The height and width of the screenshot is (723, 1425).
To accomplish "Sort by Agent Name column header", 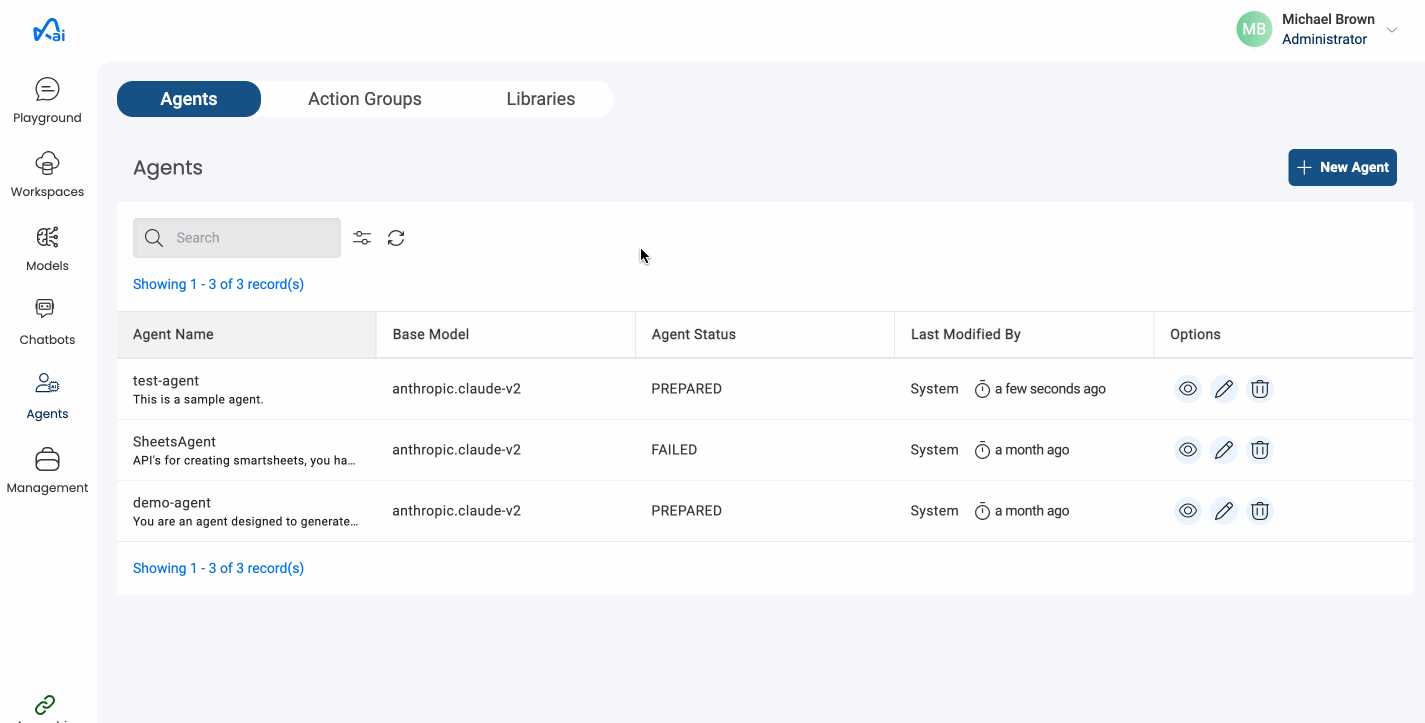I will pyautogui.click(x=173, y=334).
